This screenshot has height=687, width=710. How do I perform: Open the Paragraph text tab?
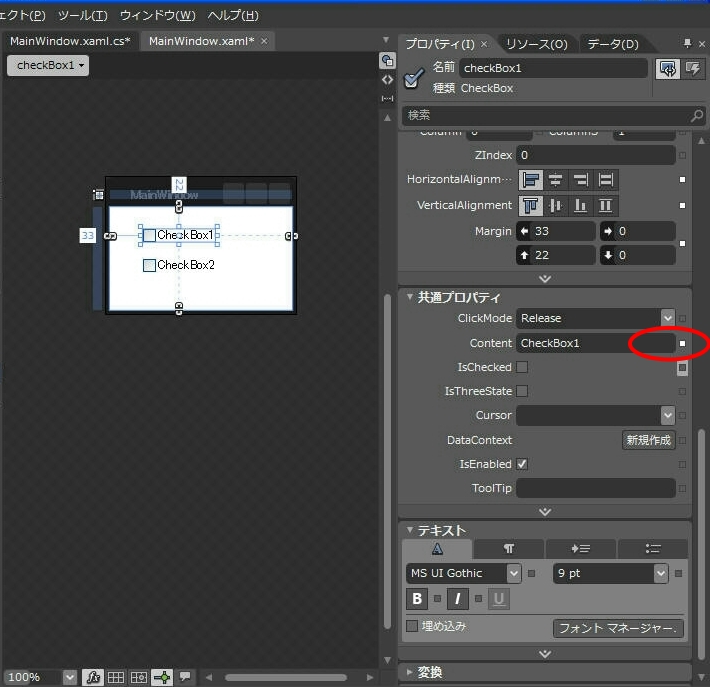(509, 549)
